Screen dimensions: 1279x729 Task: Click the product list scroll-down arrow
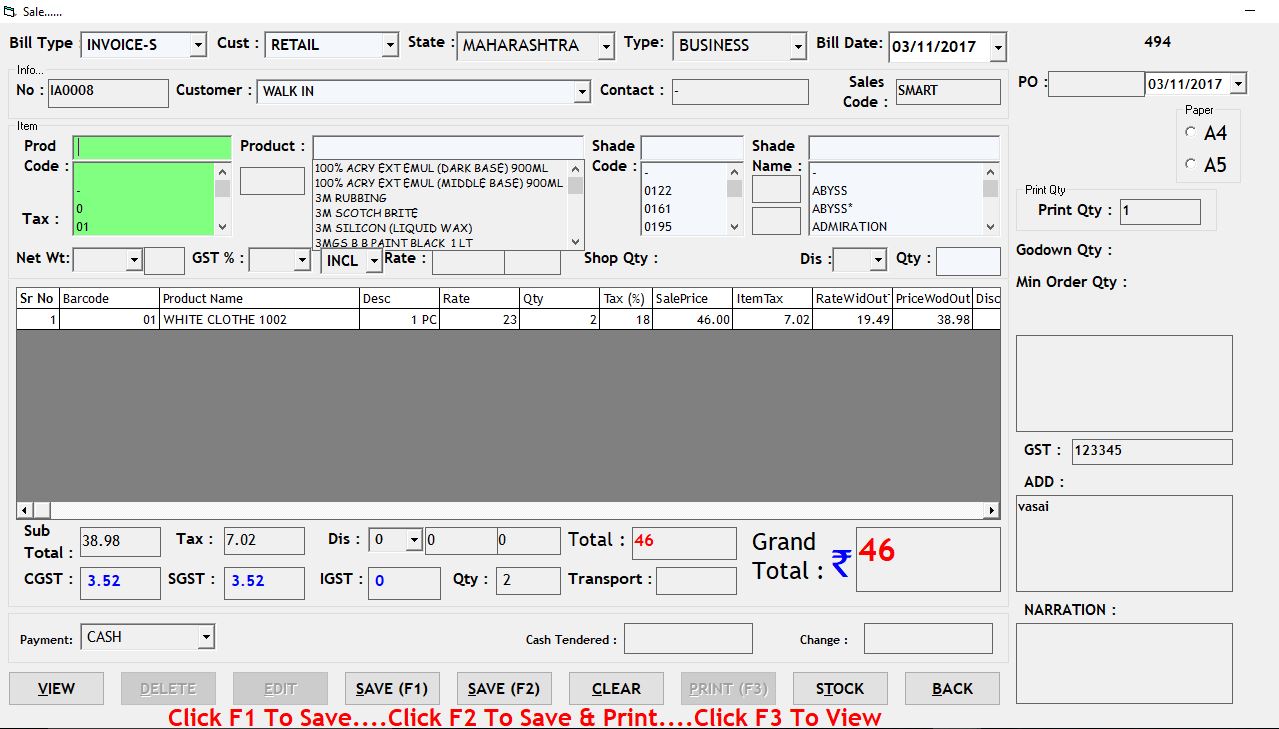[x=575, y=241]
